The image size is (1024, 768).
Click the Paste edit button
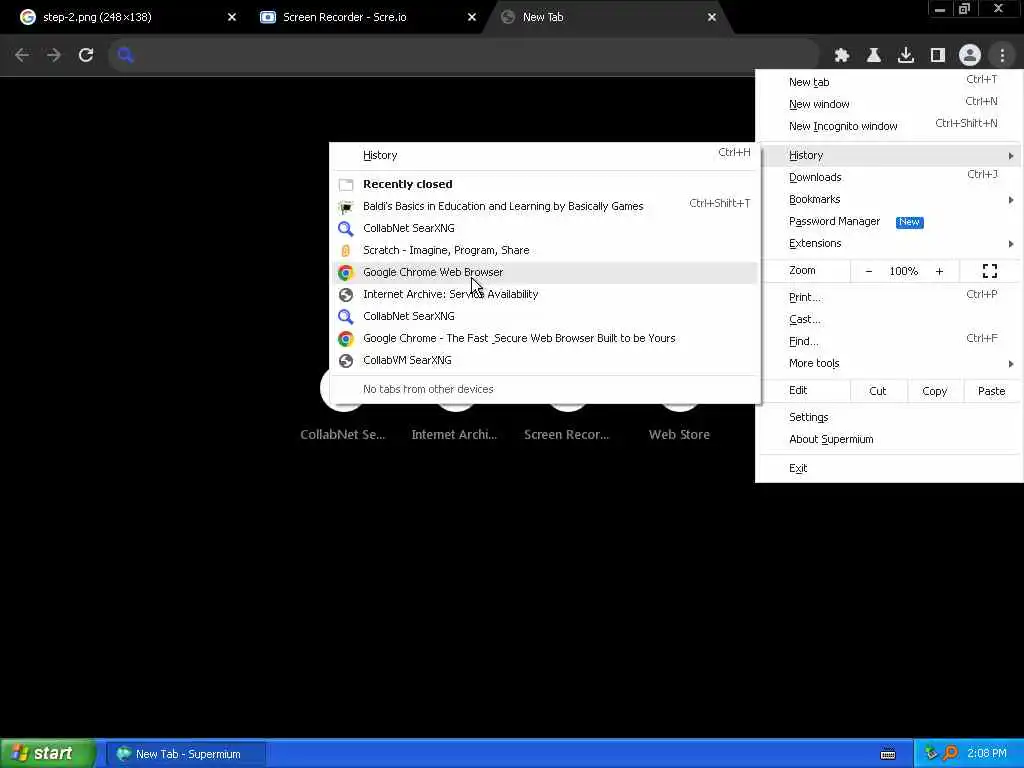pos(991,391)
